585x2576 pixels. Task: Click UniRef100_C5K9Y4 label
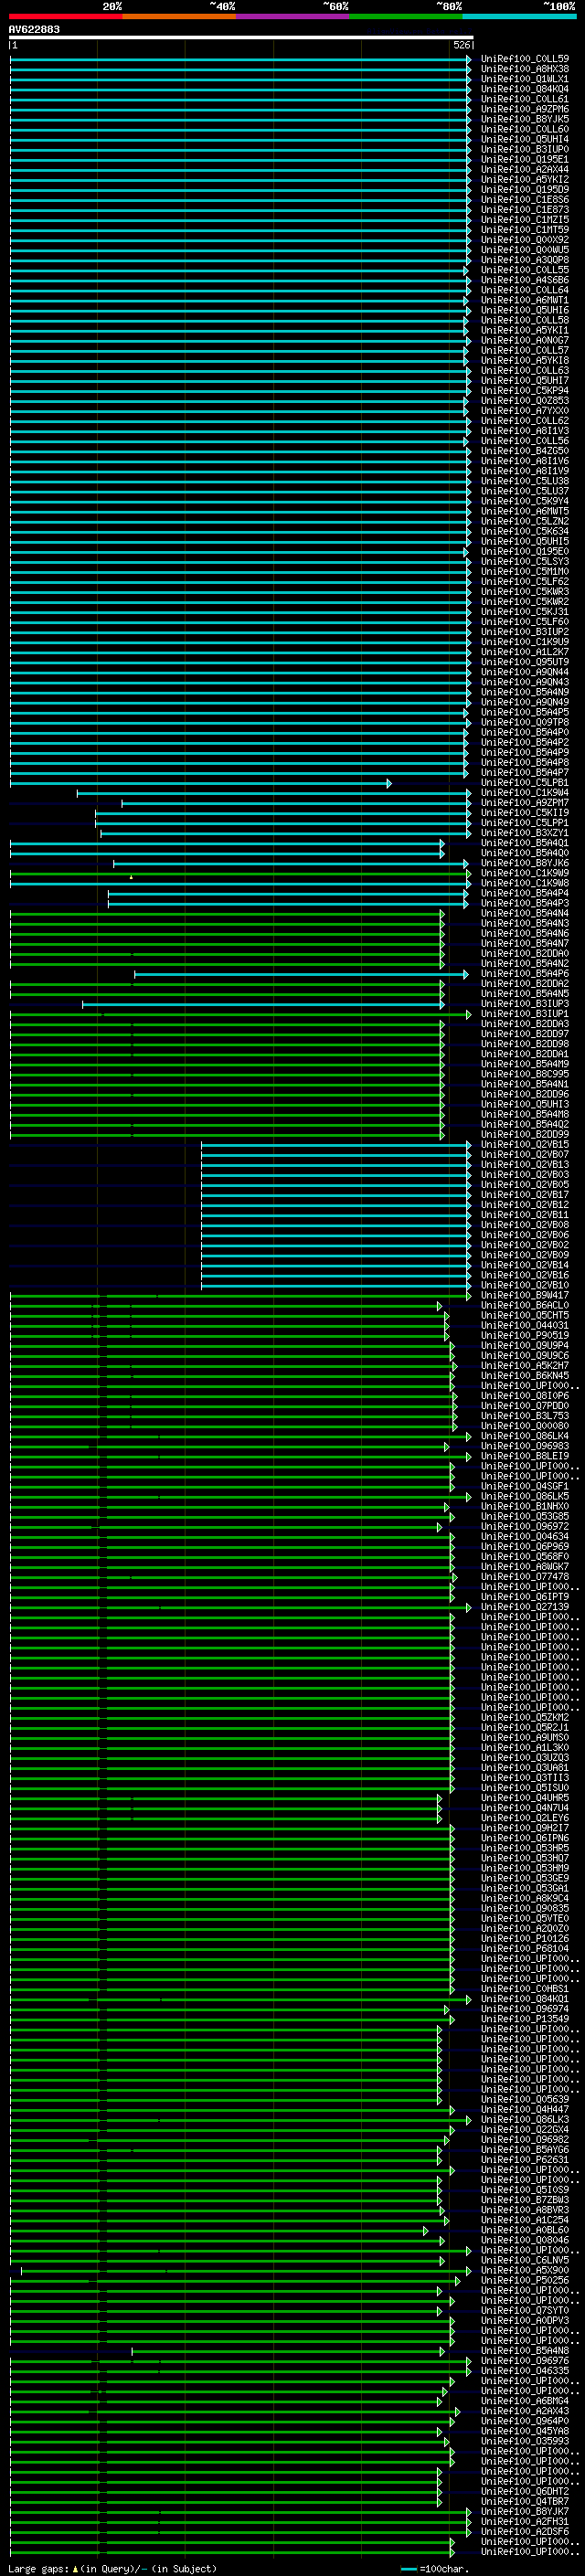[525, 501]
